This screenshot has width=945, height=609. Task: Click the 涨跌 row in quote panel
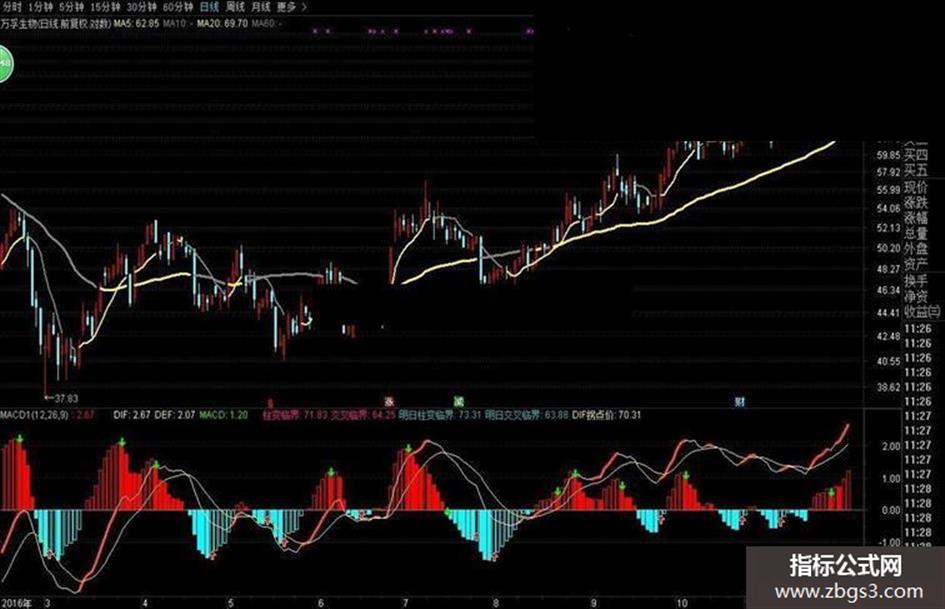[x=915, y=203]
